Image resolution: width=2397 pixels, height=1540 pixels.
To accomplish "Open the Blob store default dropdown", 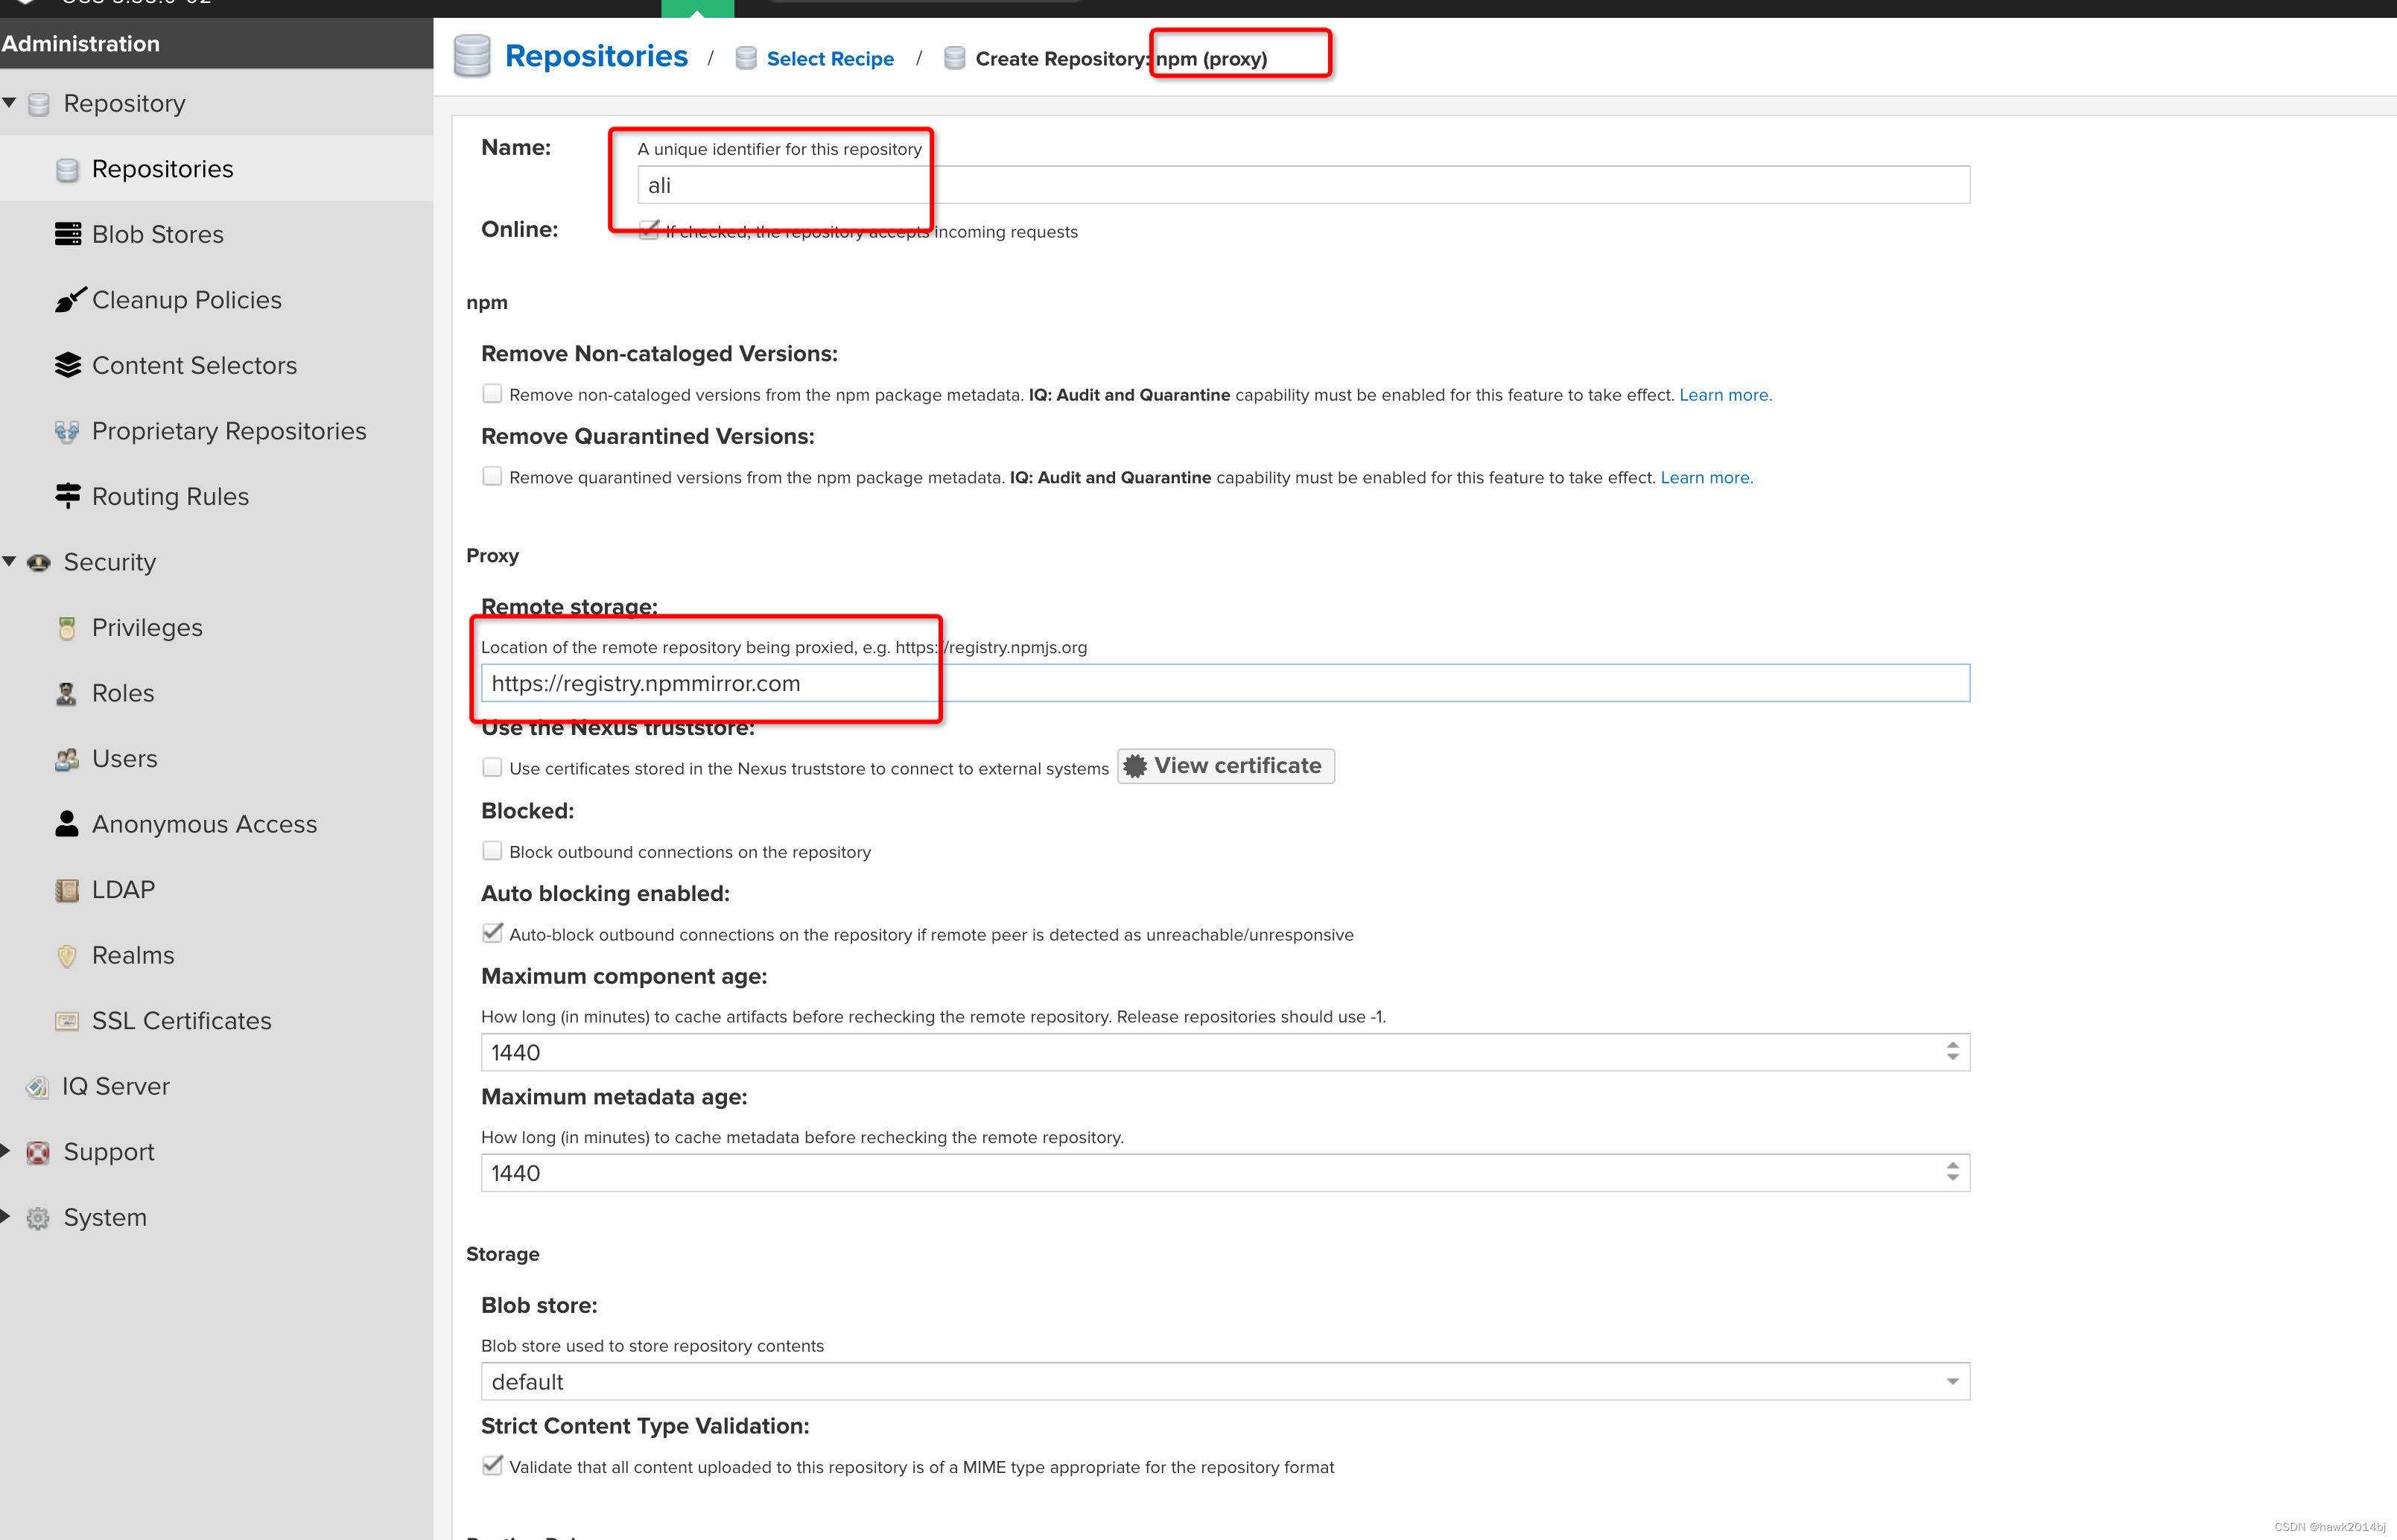I will pos(1951,1382).
